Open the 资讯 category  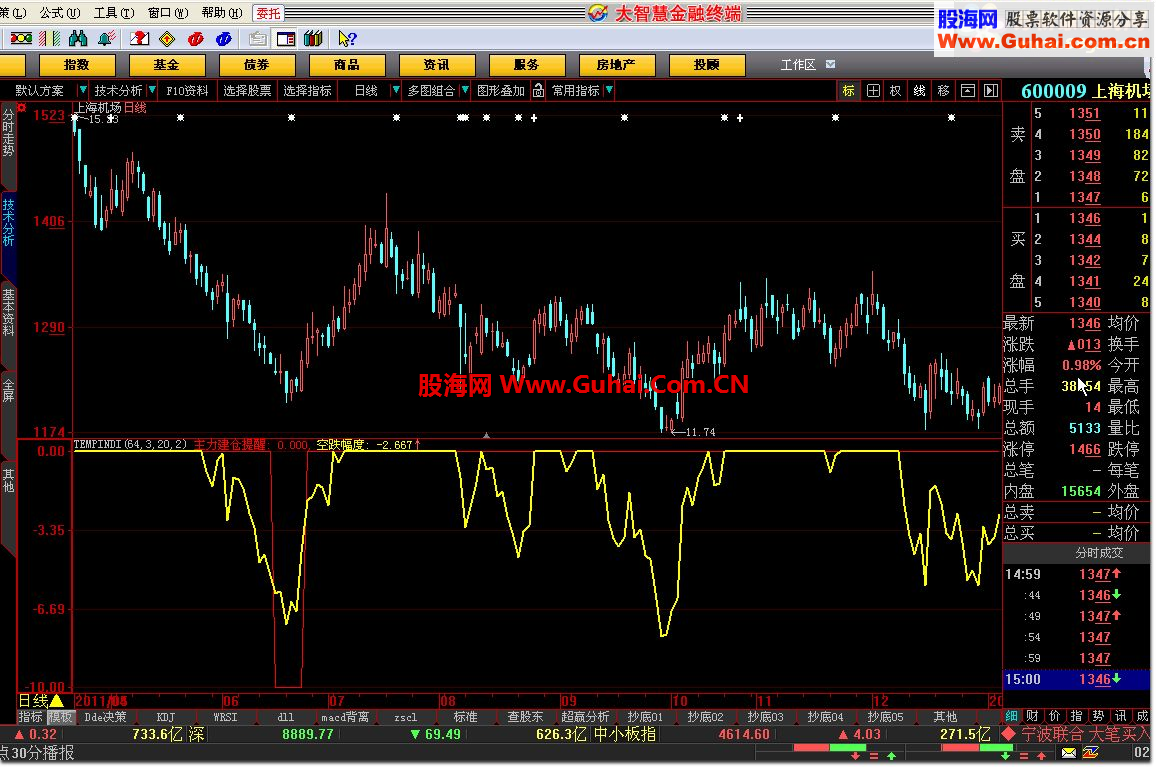pyautogui.click(x=436, y=65)
